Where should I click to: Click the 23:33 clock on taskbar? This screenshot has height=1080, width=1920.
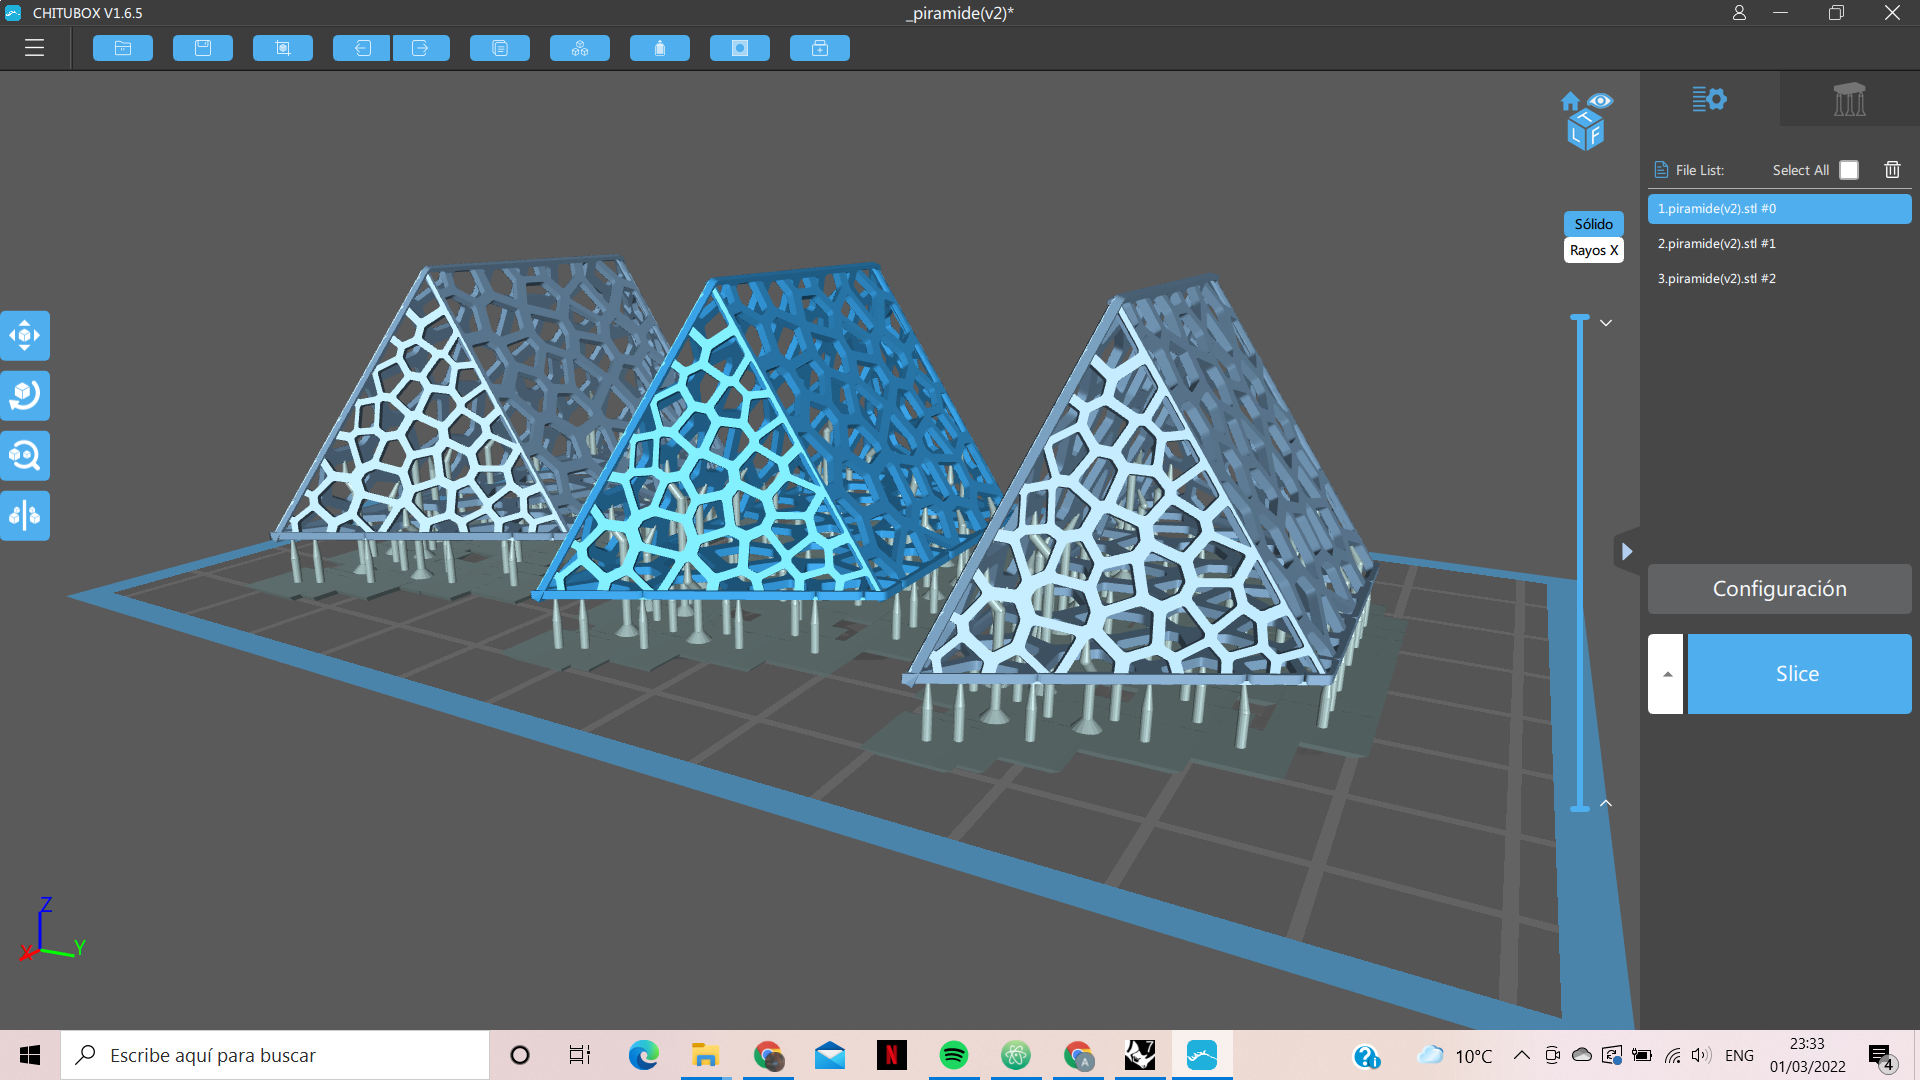pos(1807,1055)
